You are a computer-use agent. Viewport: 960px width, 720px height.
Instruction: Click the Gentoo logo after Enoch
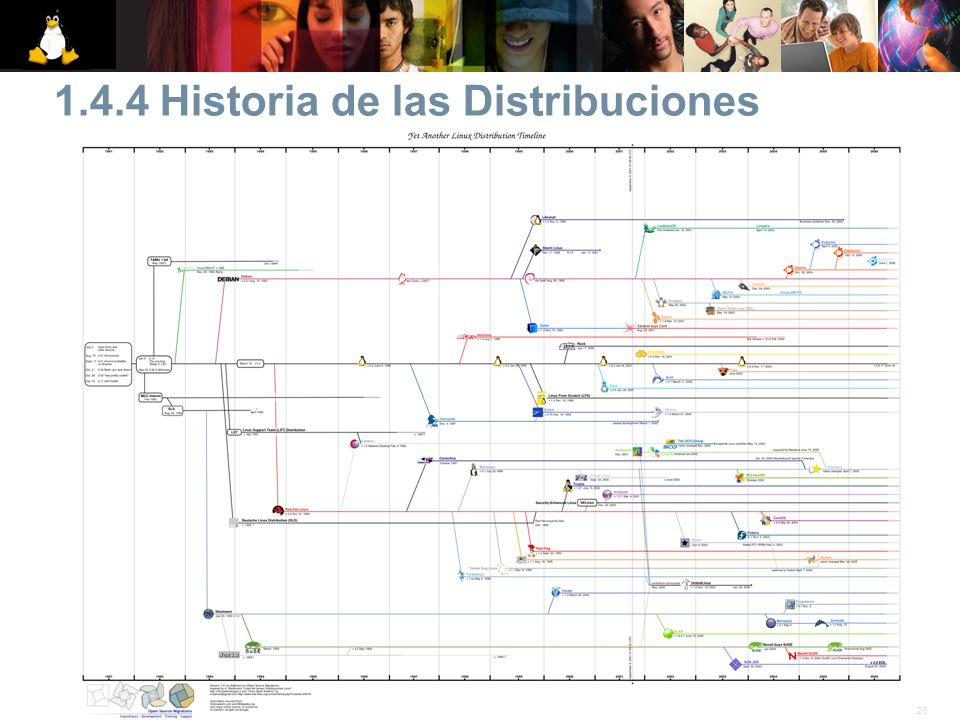click(657, 411)
